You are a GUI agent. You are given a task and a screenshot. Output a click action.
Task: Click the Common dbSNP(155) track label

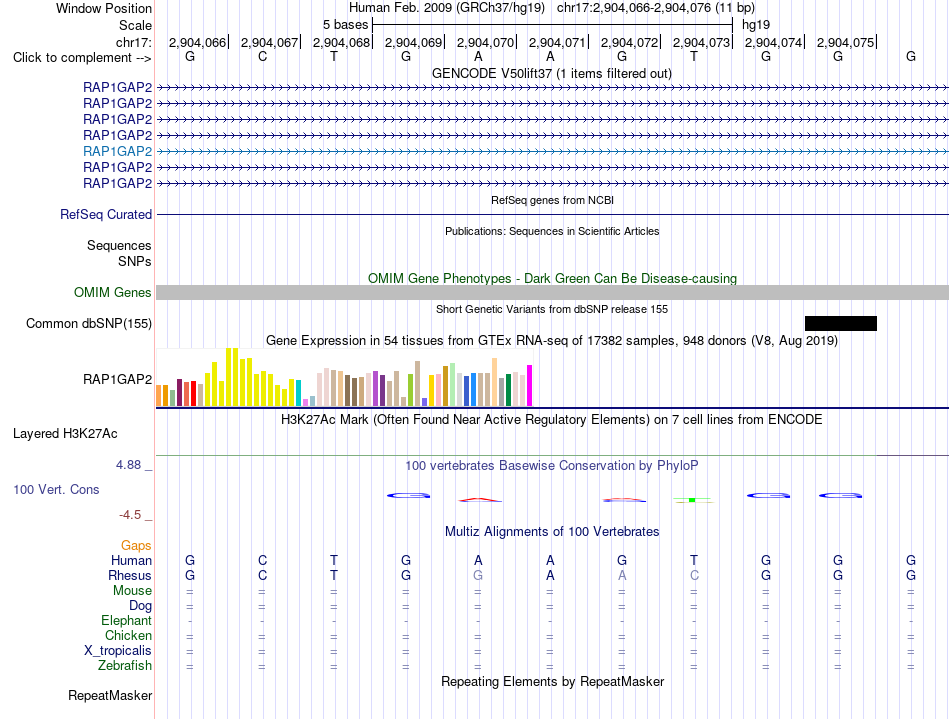tap(89, 323)
